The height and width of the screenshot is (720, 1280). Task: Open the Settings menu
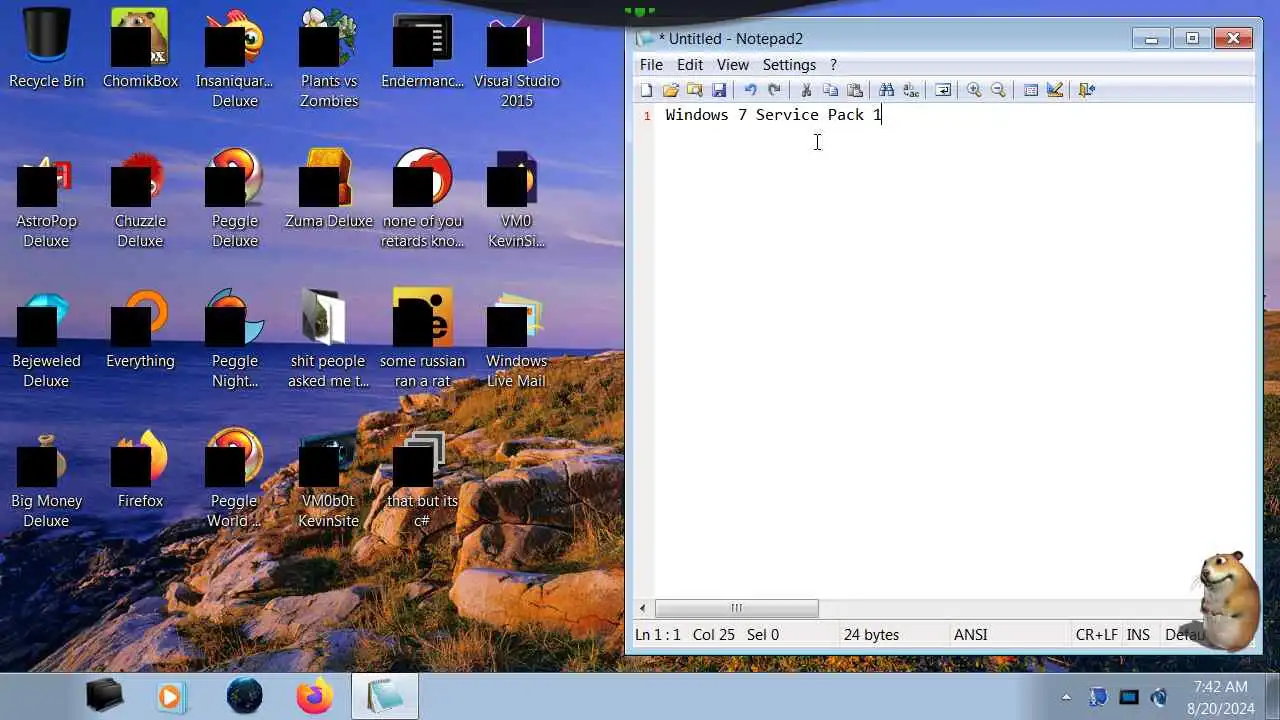click(x=789, y=64)
